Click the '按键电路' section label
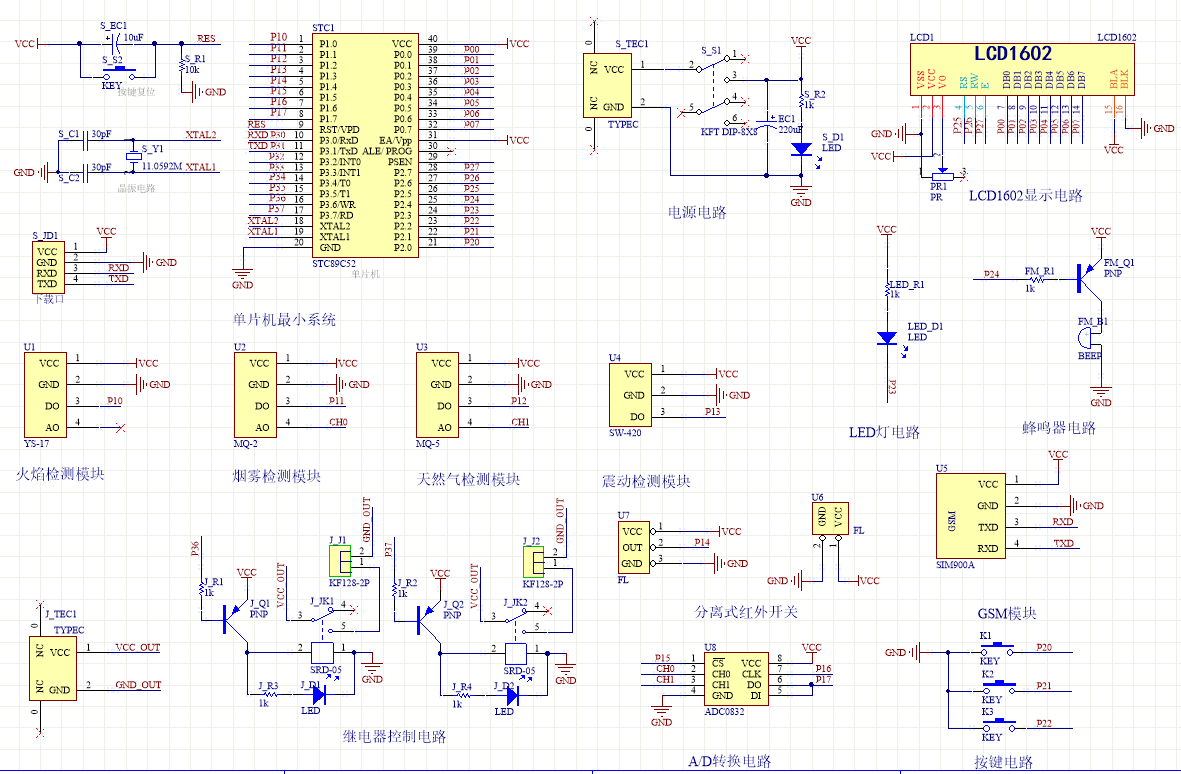 pos(1003,762)
